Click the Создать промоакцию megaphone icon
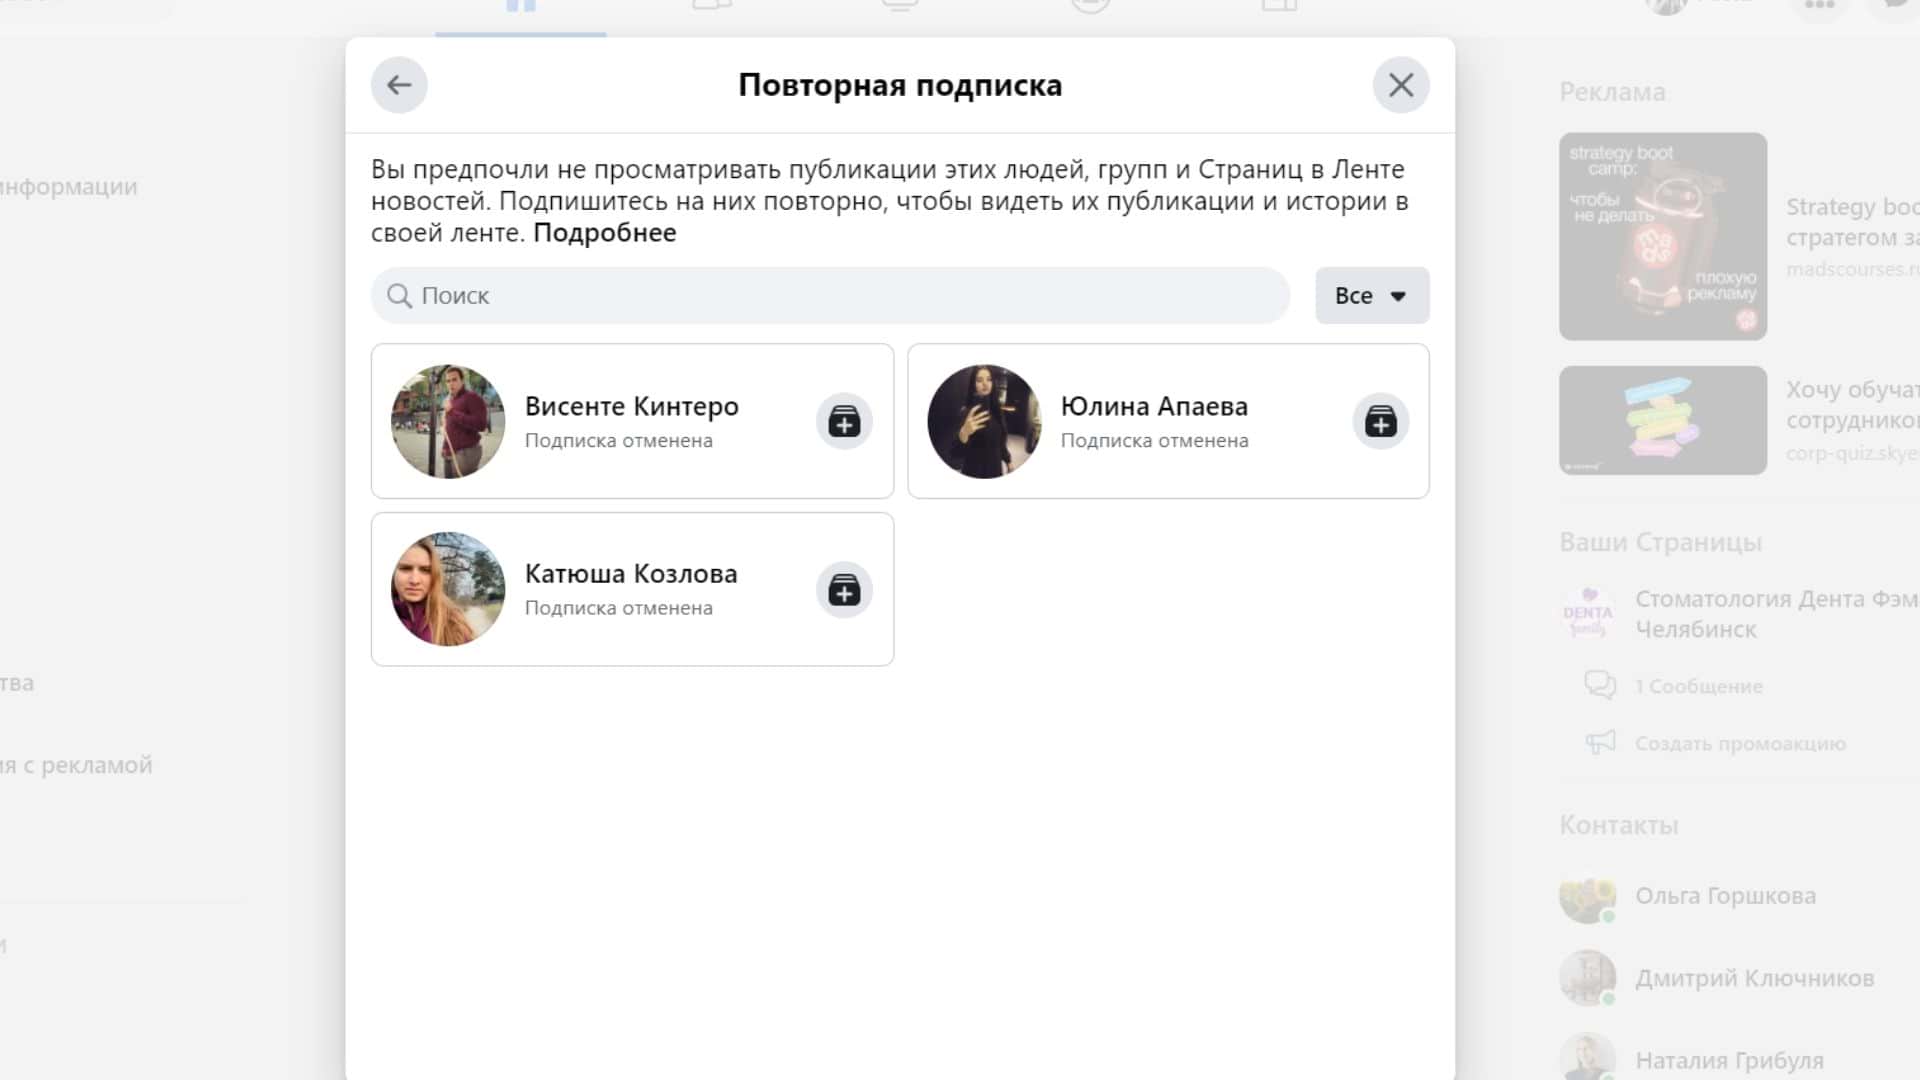The height and width of the screenshot is (1080, 1920). coord(1600,742)
